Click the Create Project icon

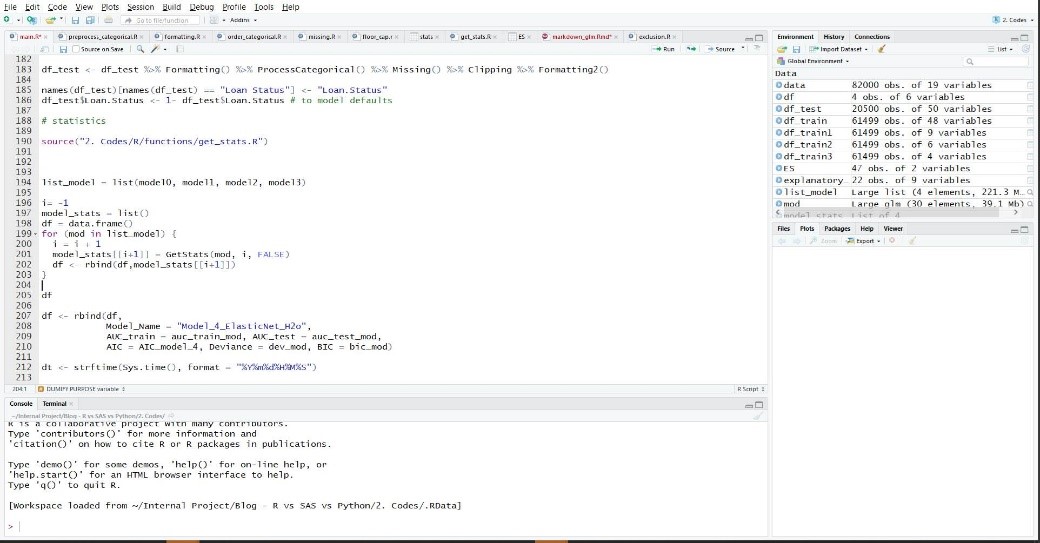click(31, 20)
